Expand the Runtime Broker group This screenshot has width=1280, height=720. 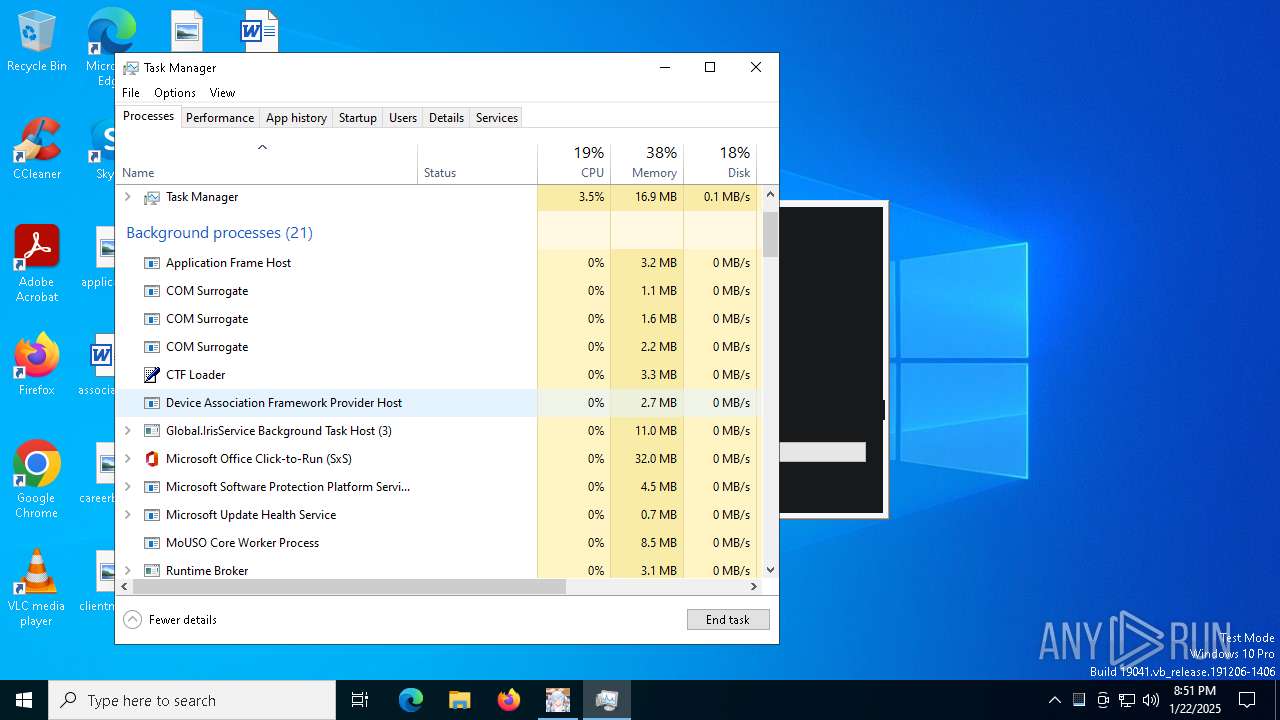(127, 571)
